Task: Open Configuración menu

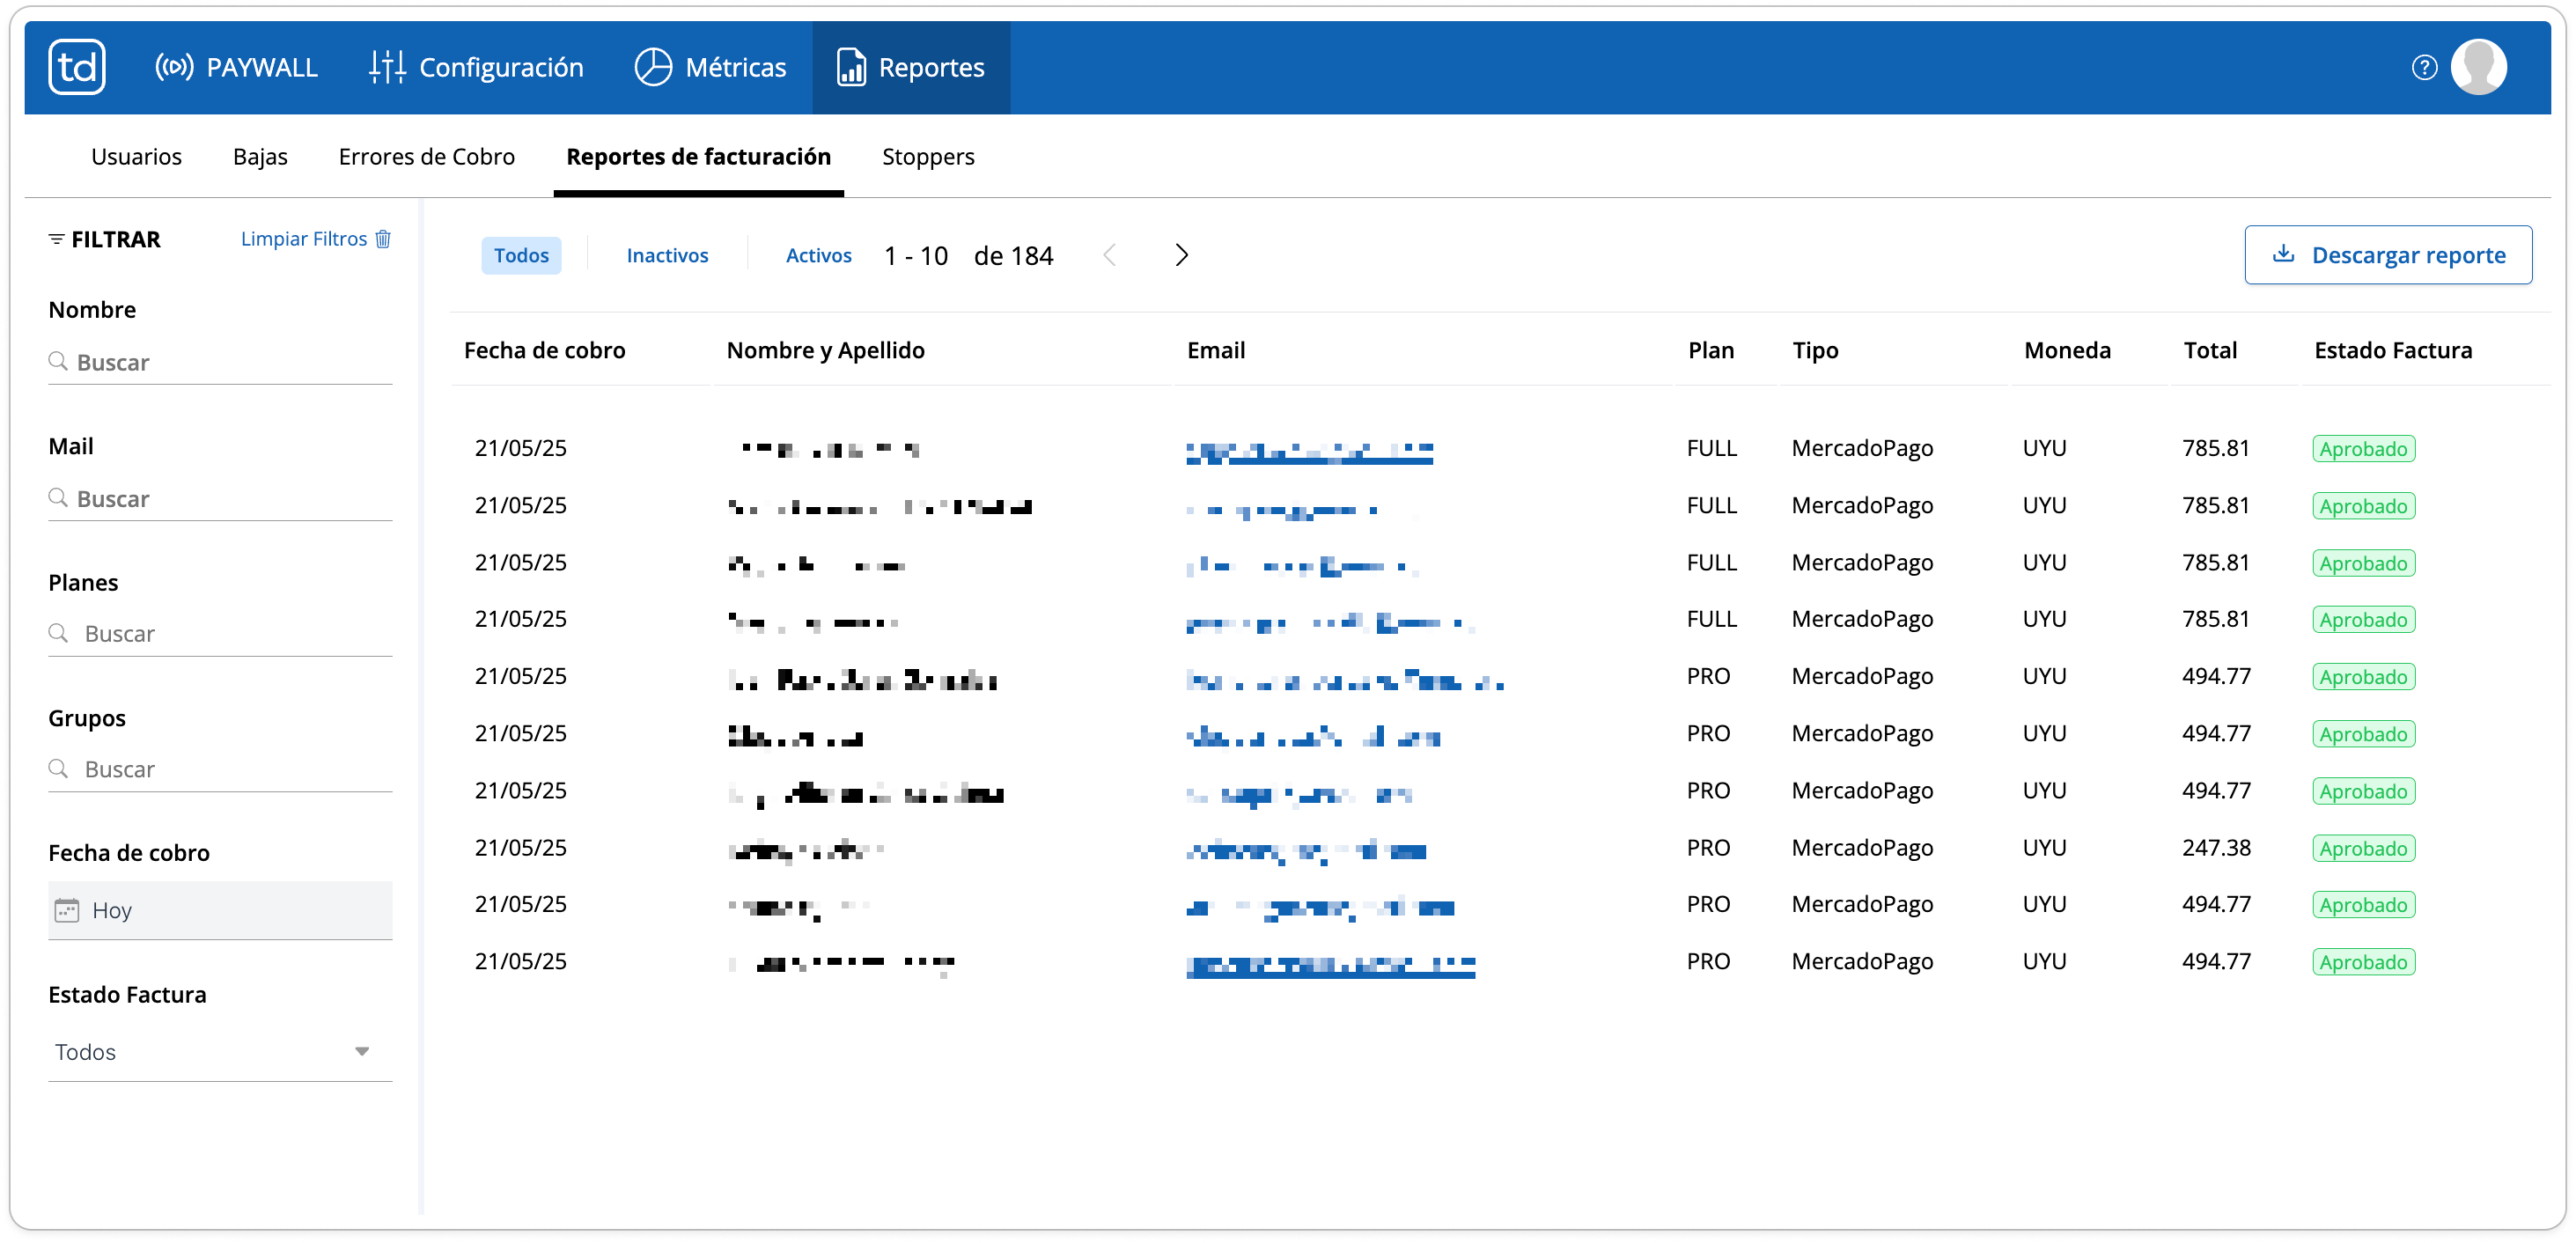Action: pos(476,67)
